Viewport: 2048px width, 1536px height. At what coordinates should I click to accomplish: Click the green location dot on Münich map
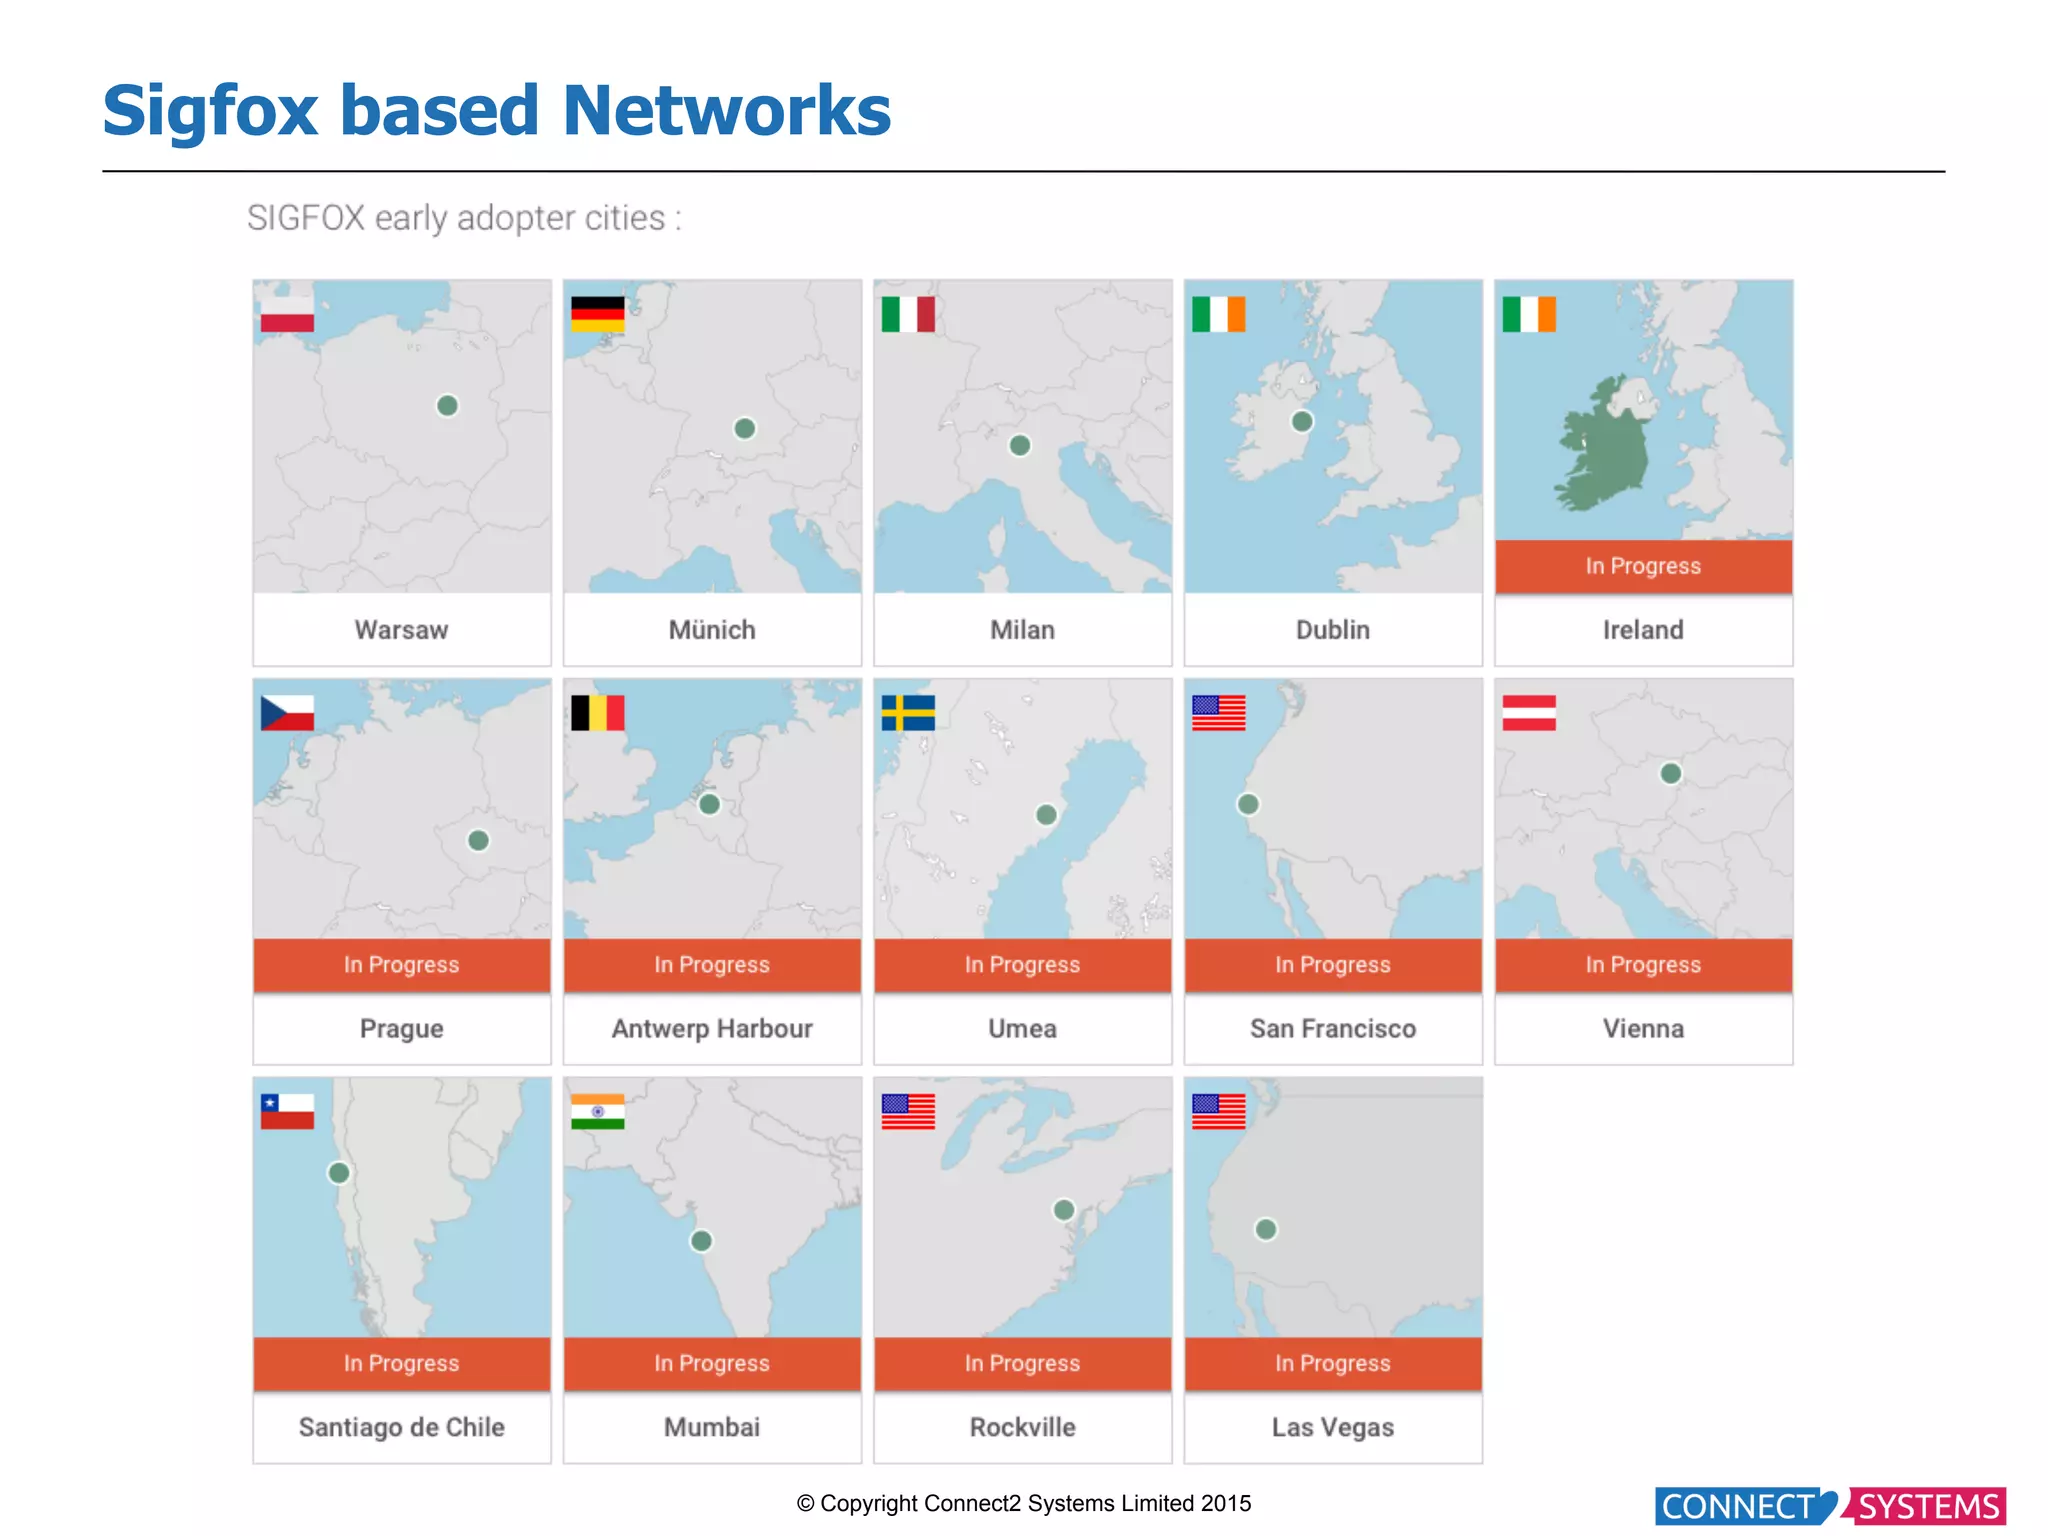745,429
